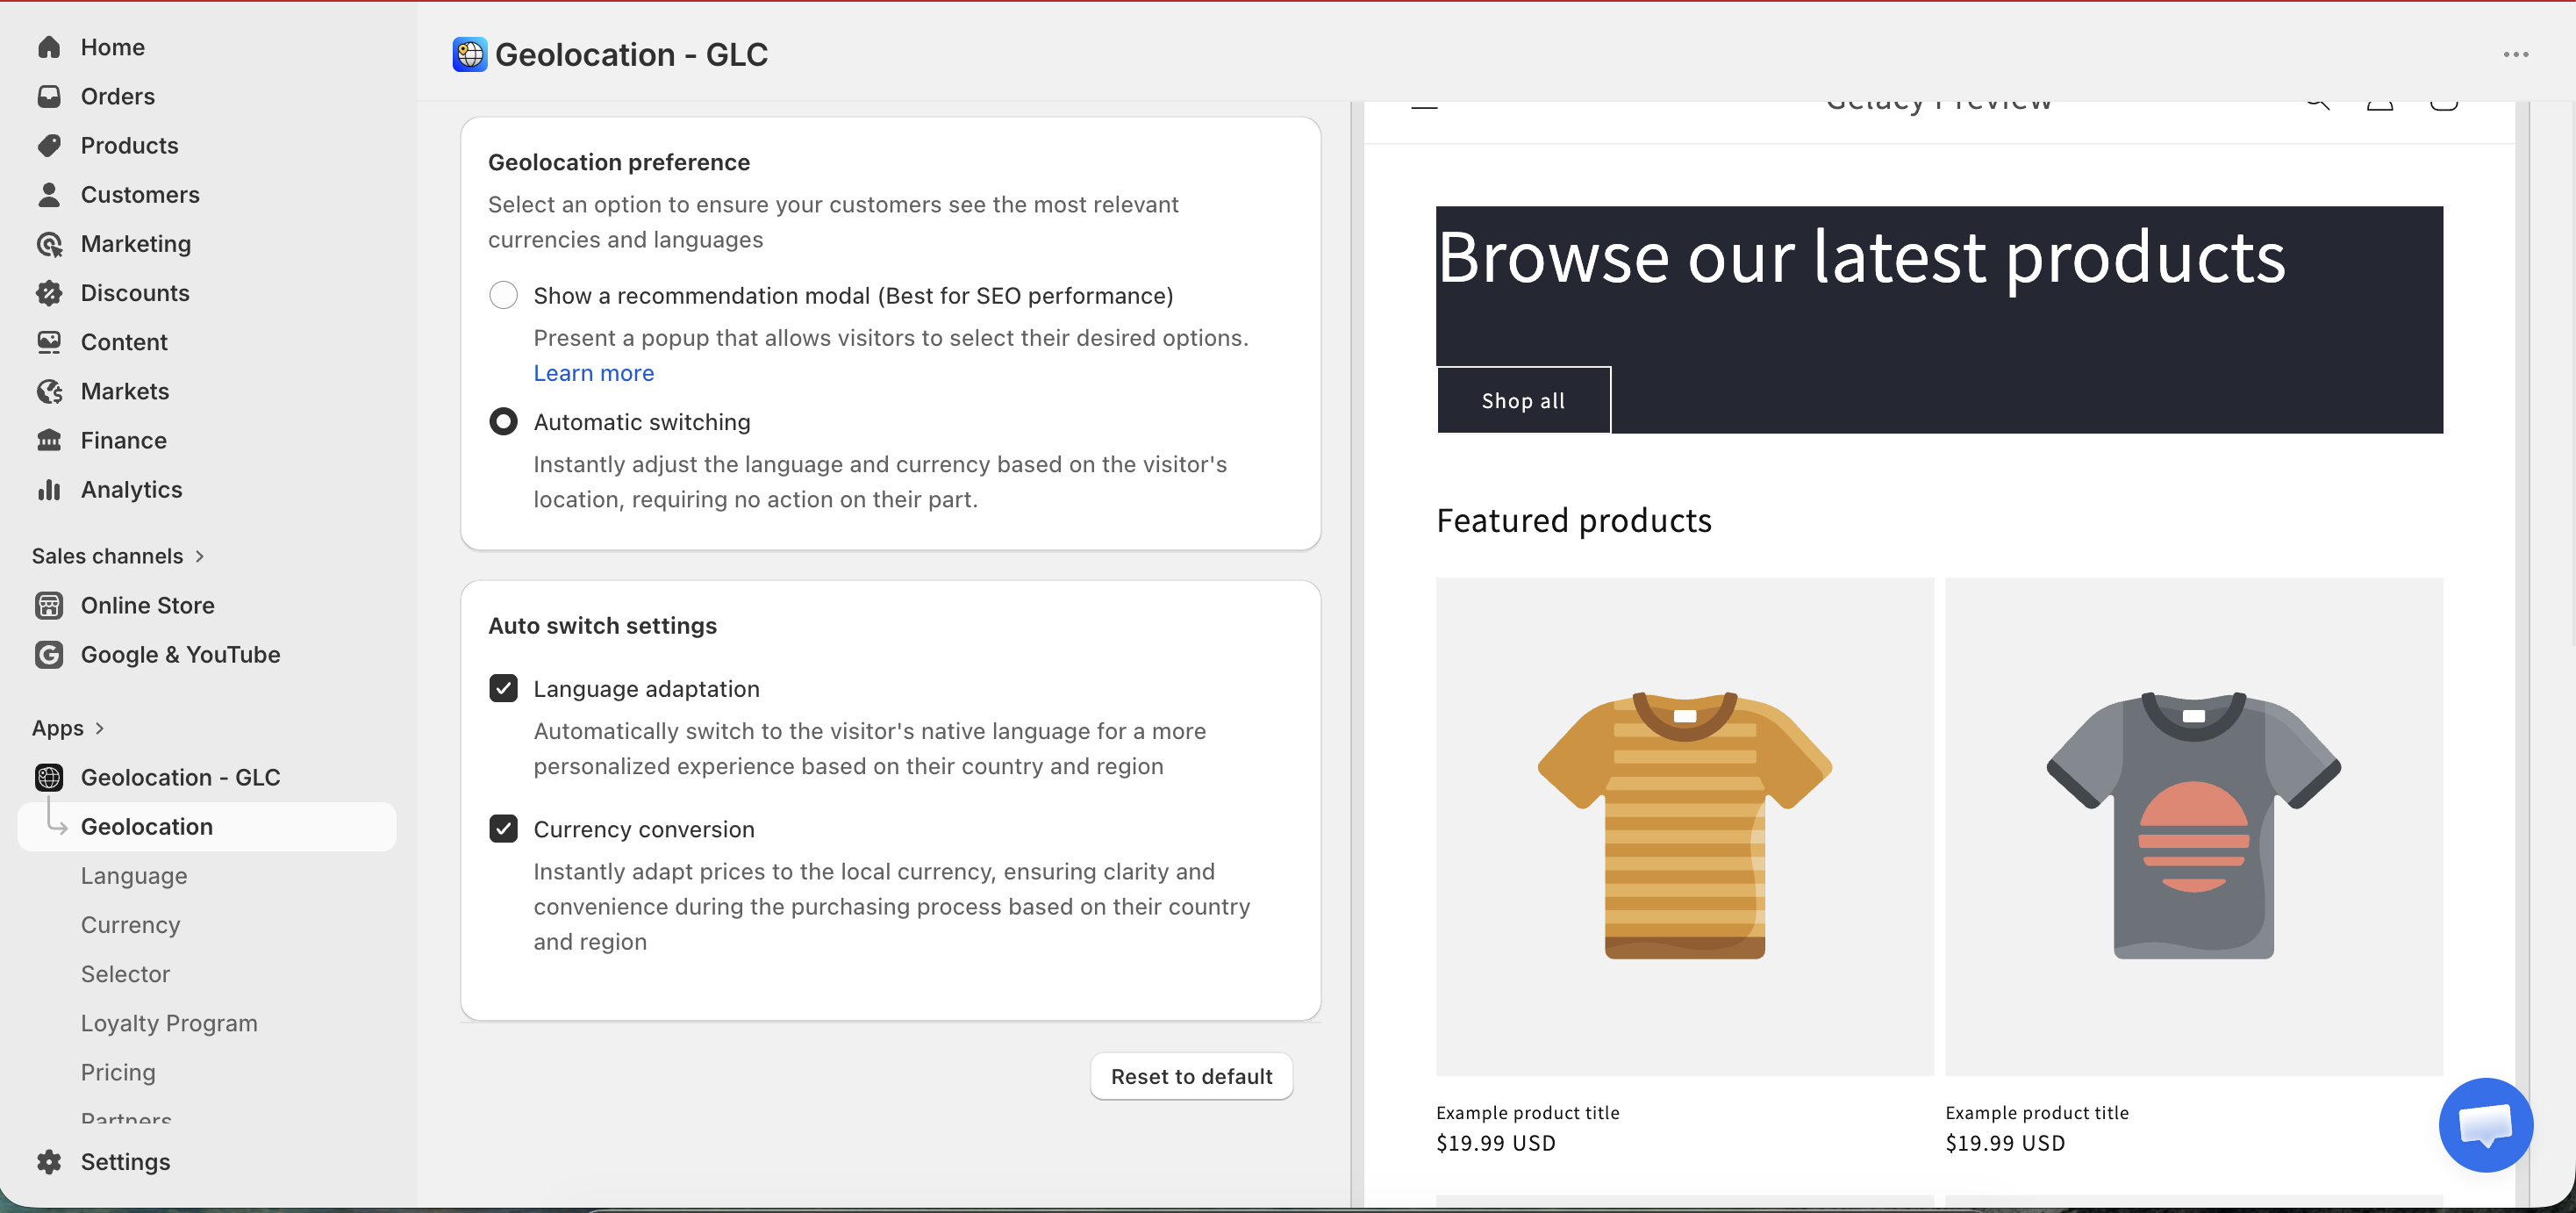Click the Analytics bar chart icon

pos(49,489)
